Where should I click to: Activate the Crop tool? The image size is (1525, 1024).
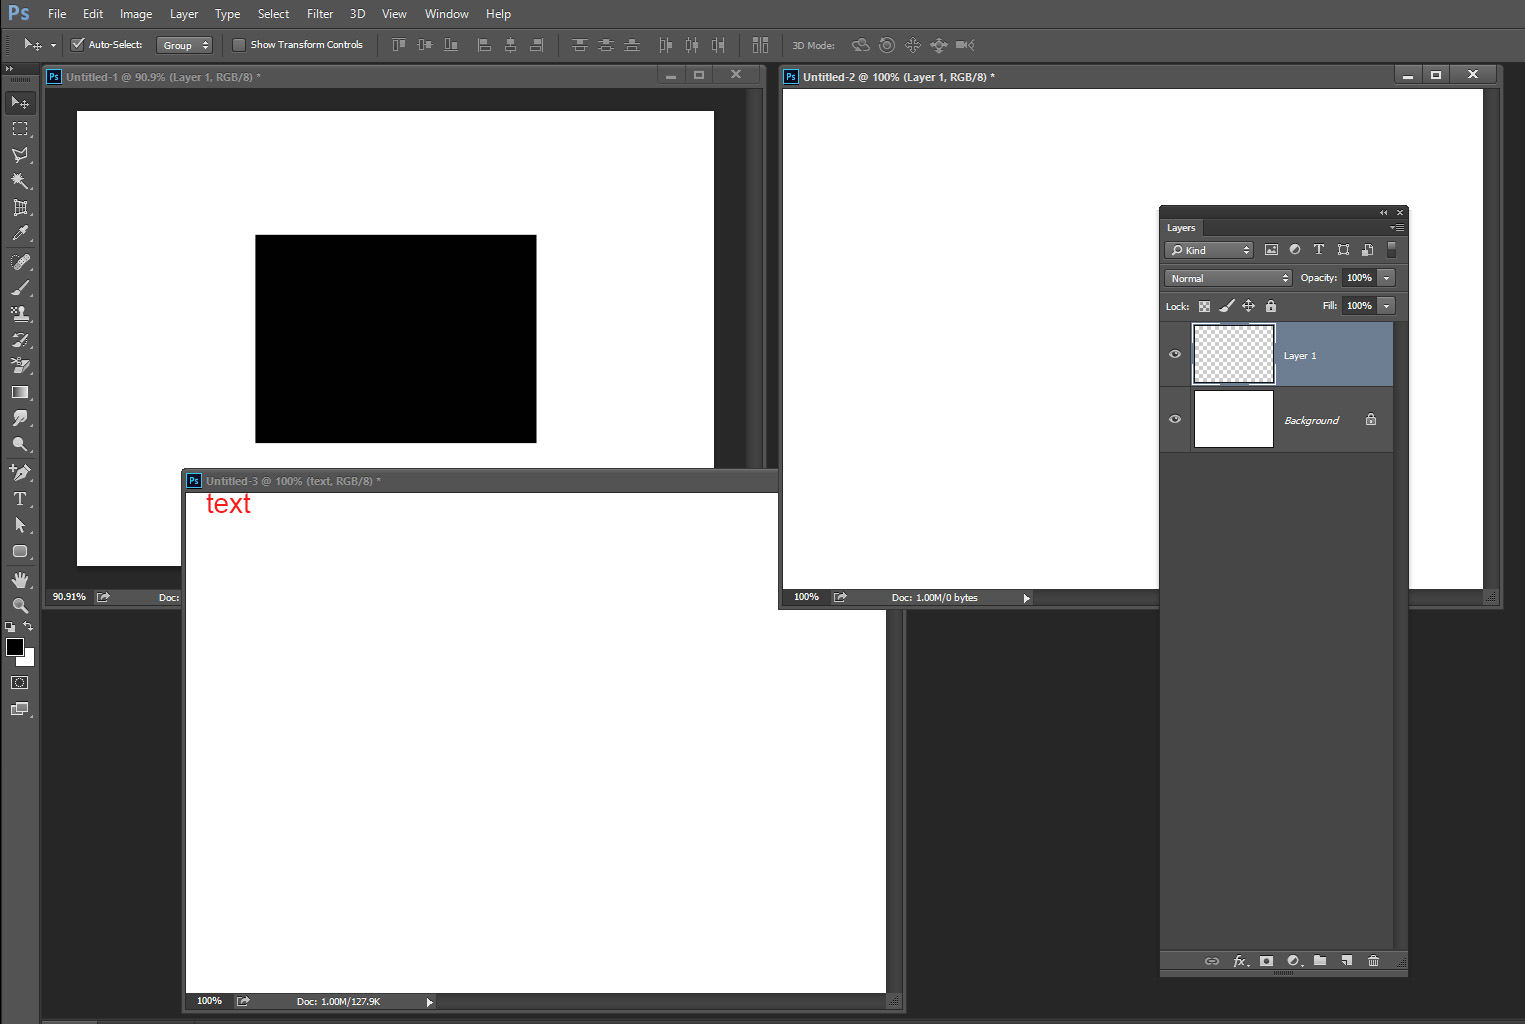[20, 208]
